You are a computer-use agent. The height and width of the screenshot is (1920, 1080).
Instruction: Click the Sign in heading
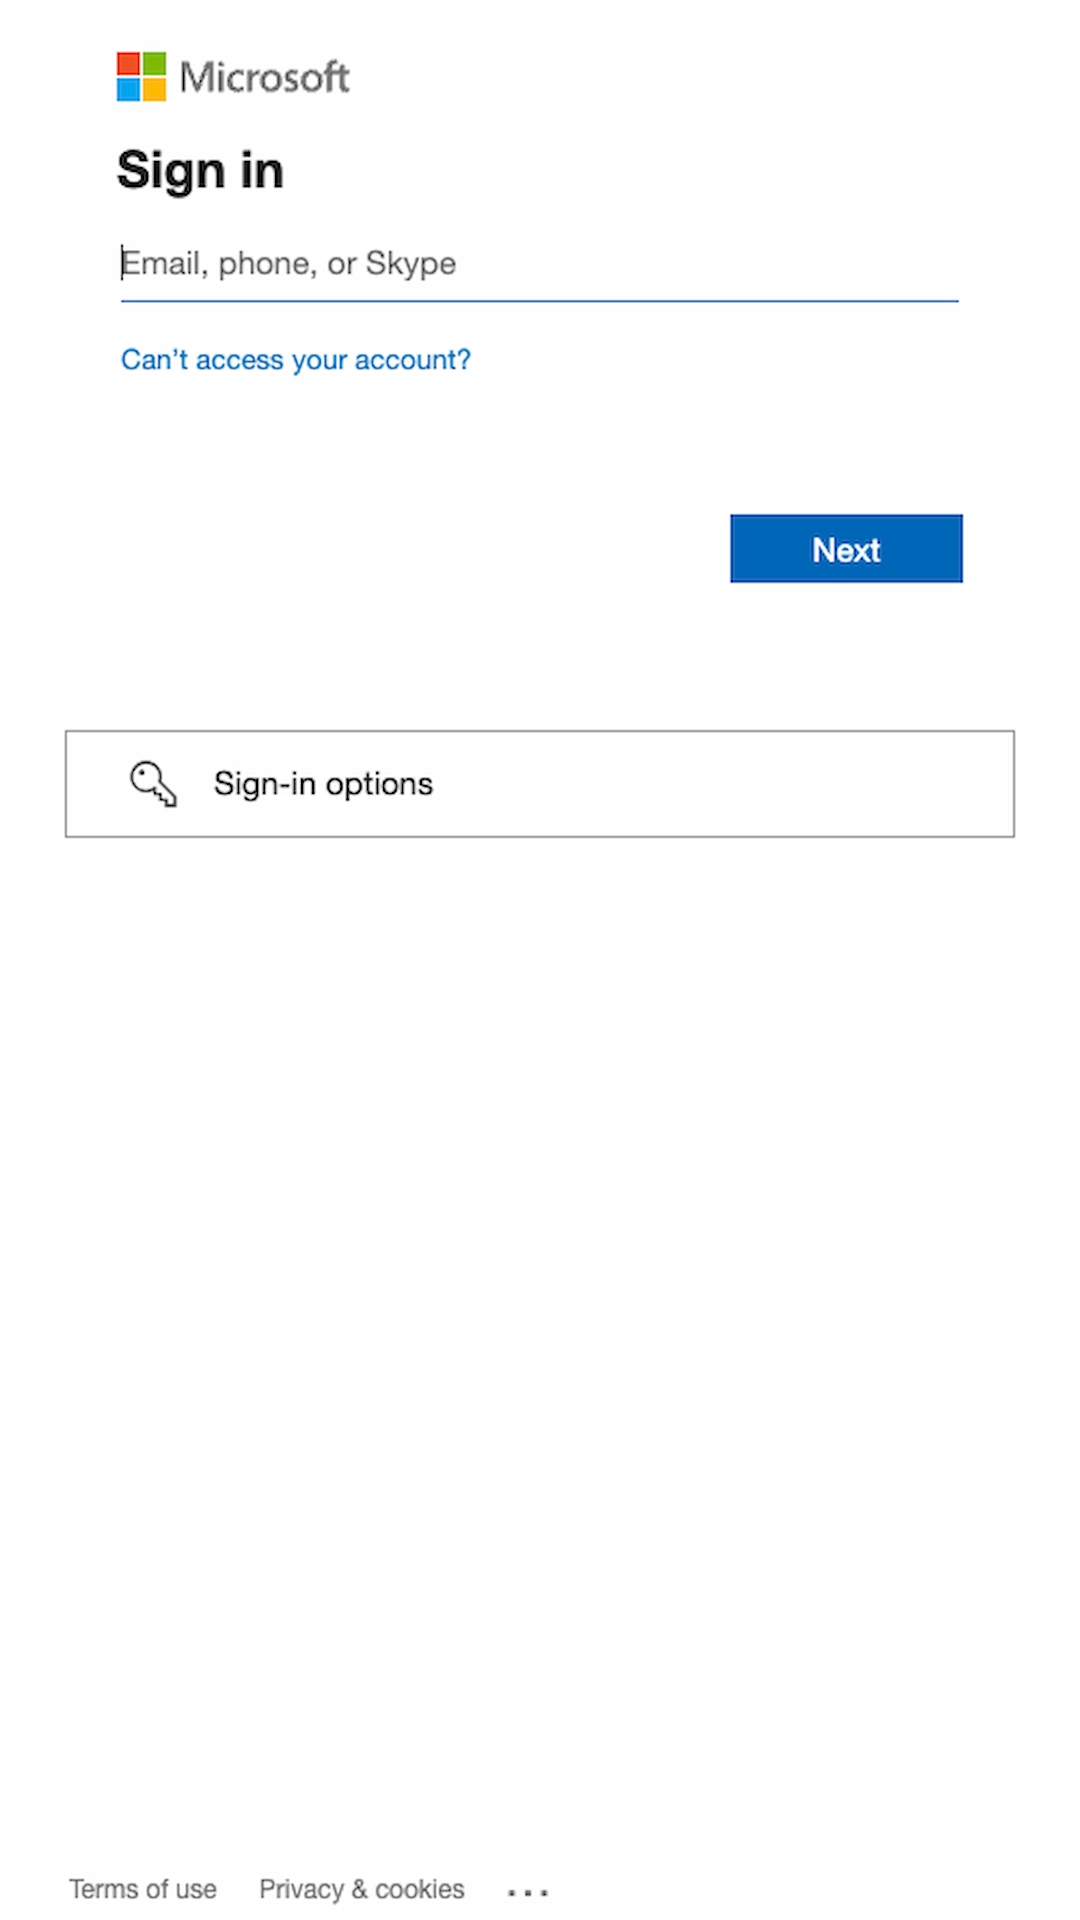click(201, 171)
